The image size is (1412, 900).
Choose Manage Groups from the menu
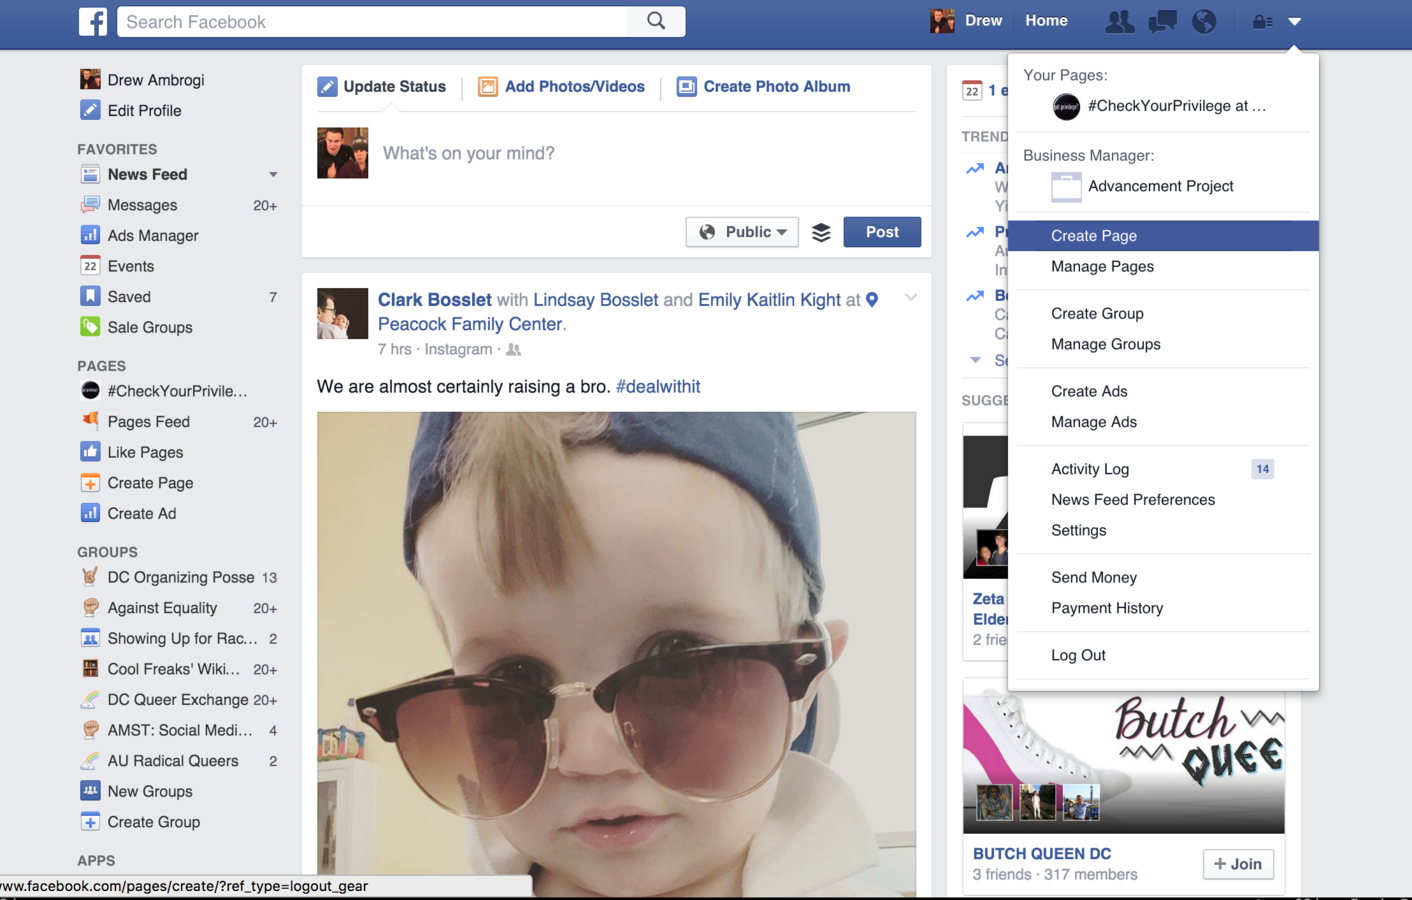tap(1106, 344)
